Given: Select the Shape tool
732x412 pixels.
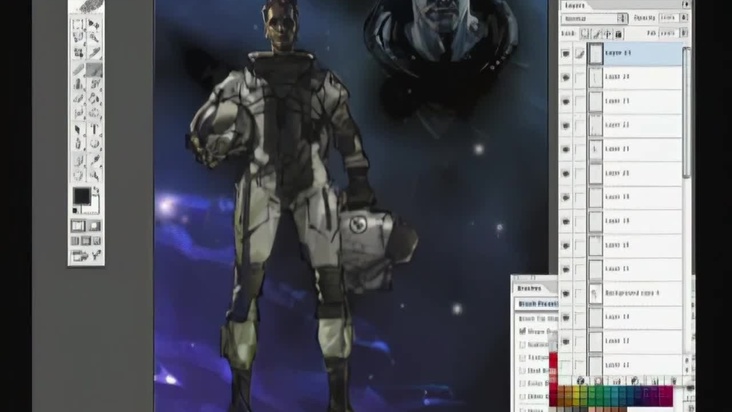Looking at the screenshot, I should (94, 144).
